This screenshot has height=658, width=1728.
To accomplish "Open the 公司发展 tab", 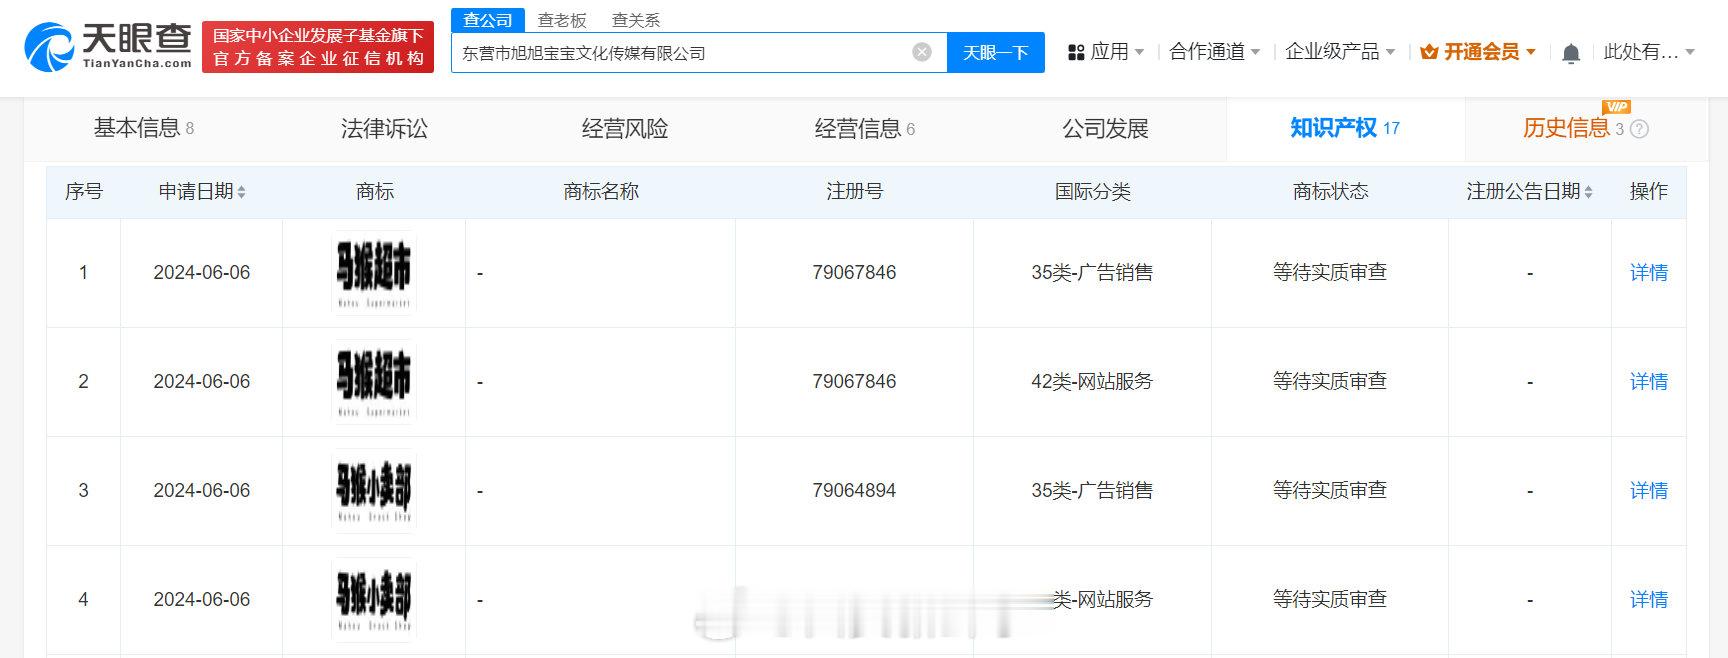I will (1105, 128).
